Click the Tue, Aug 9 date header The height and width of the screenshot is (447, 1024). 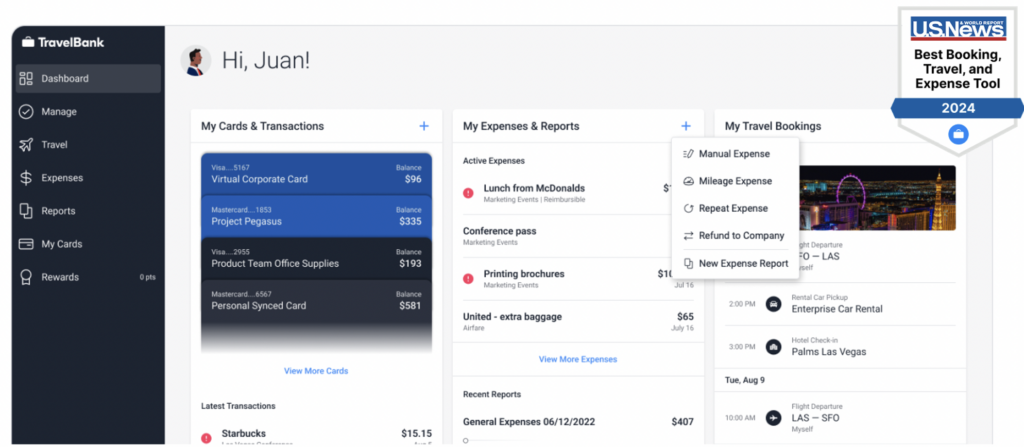745,379
